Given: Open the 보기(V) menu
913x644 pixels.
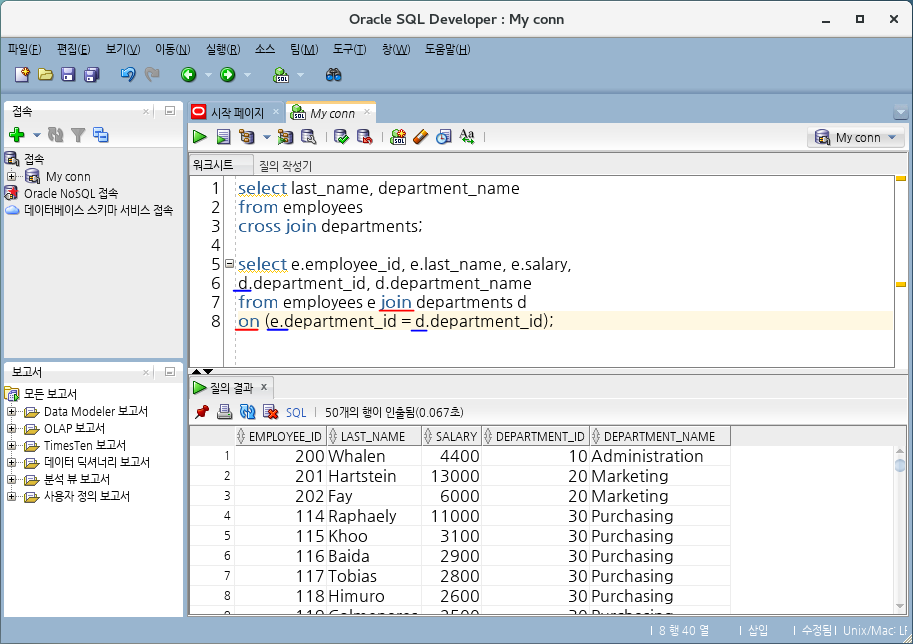Looking at the screenshot, I should [123, 49].
